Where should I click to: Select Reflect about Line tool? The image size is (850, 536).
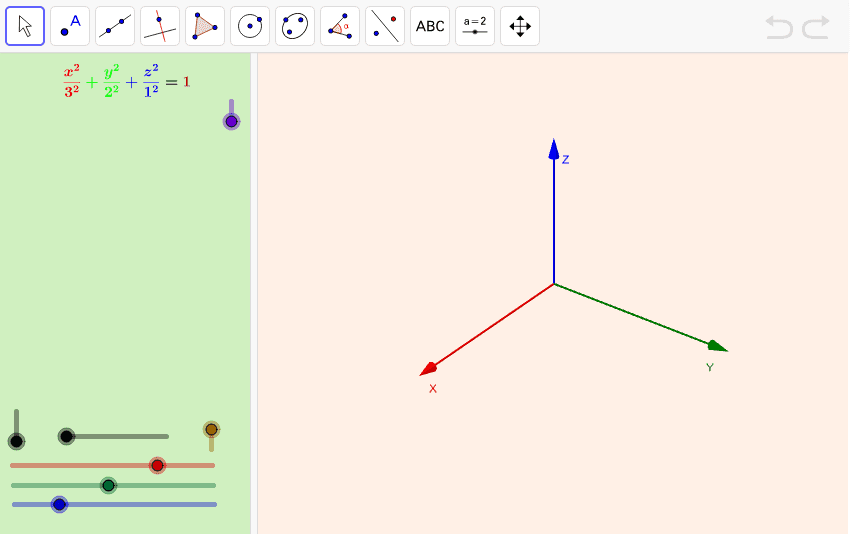click(x=385, y=26)
